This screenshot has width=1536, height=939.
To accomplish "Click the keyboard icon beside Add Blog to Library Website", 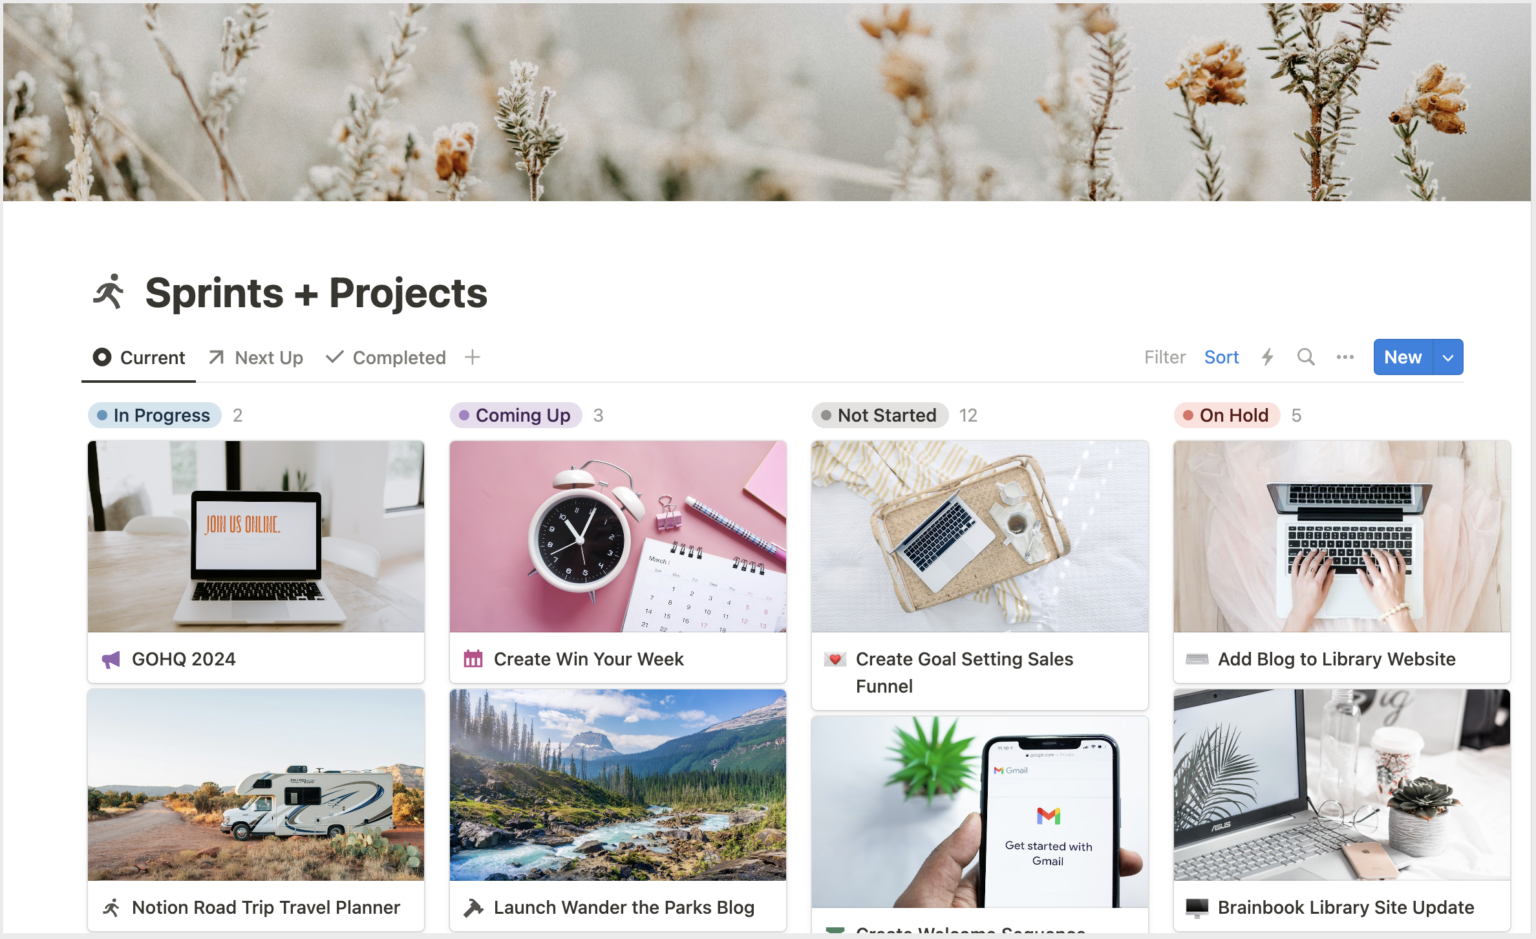I will coord(1197,659).
